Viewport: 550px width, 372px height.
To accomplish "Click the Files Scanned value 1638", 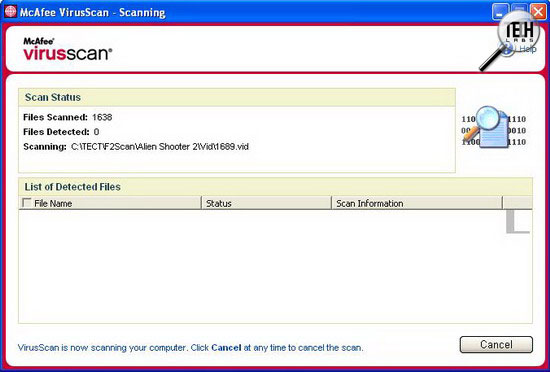I will [102, 117].
